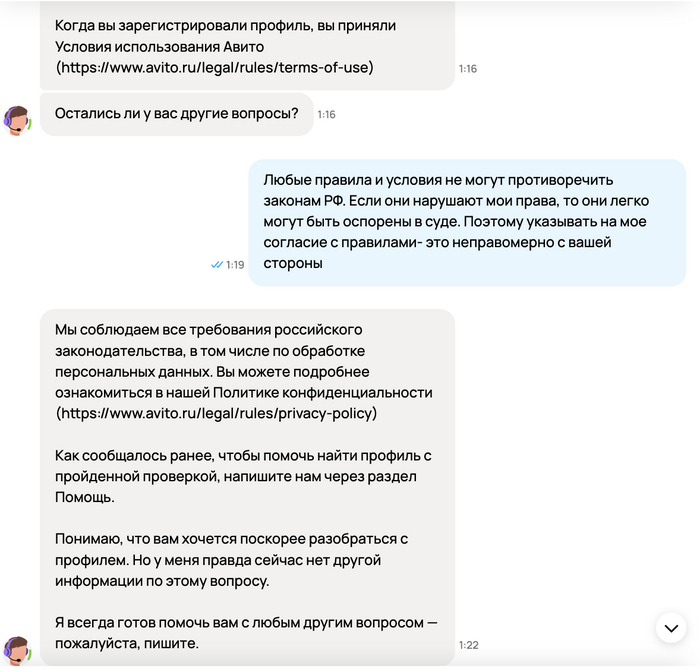Click the scroll-to-bottom chevron button
The width and height of the screenshot is (700, 669).
[671, 628]
